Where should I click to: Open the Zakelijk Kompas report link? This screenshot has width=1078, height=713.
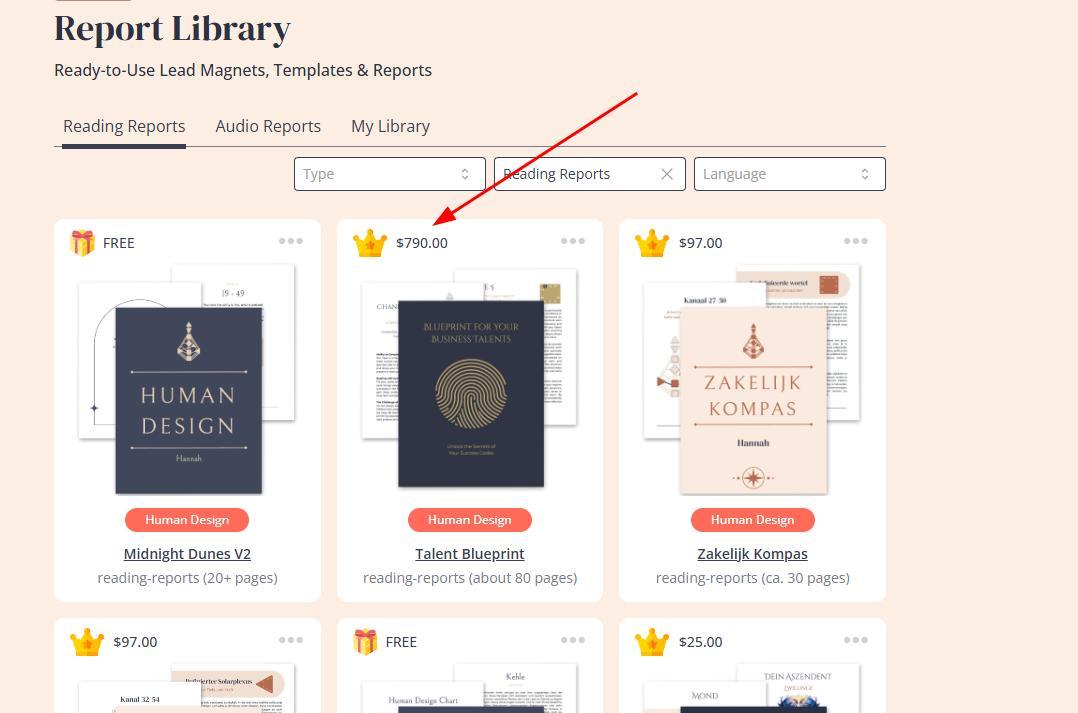click(x=752, y=553)
